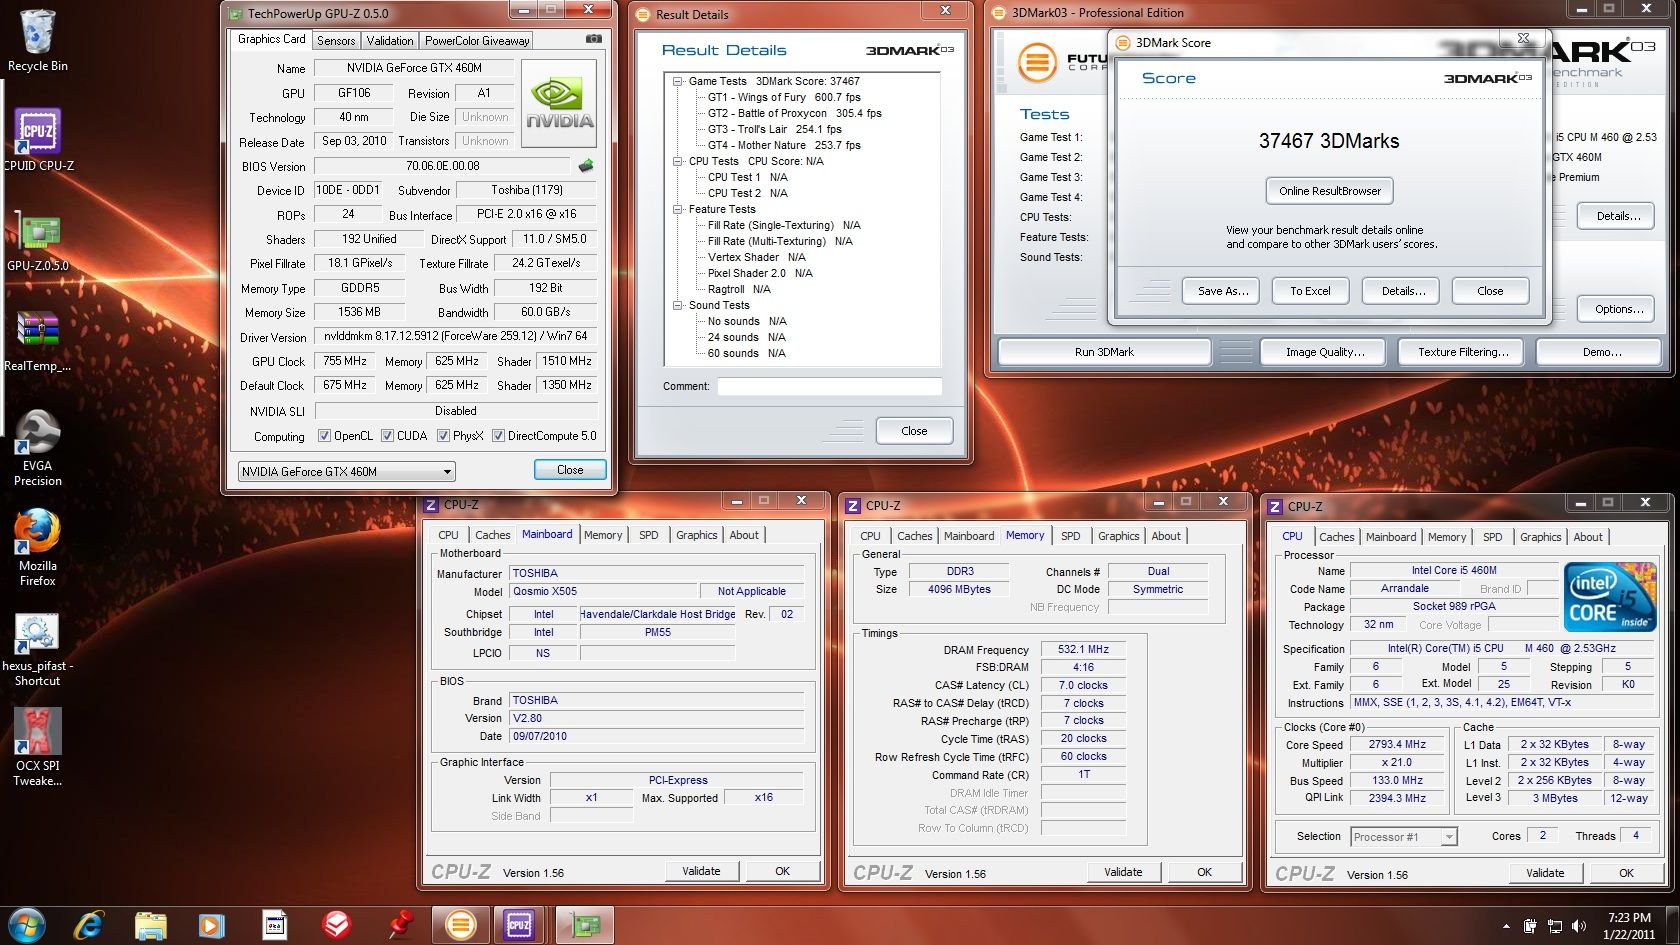Collapse the Sound Tests tree node
This screenshot has height=945, width=1680.
tap(677, 305)
